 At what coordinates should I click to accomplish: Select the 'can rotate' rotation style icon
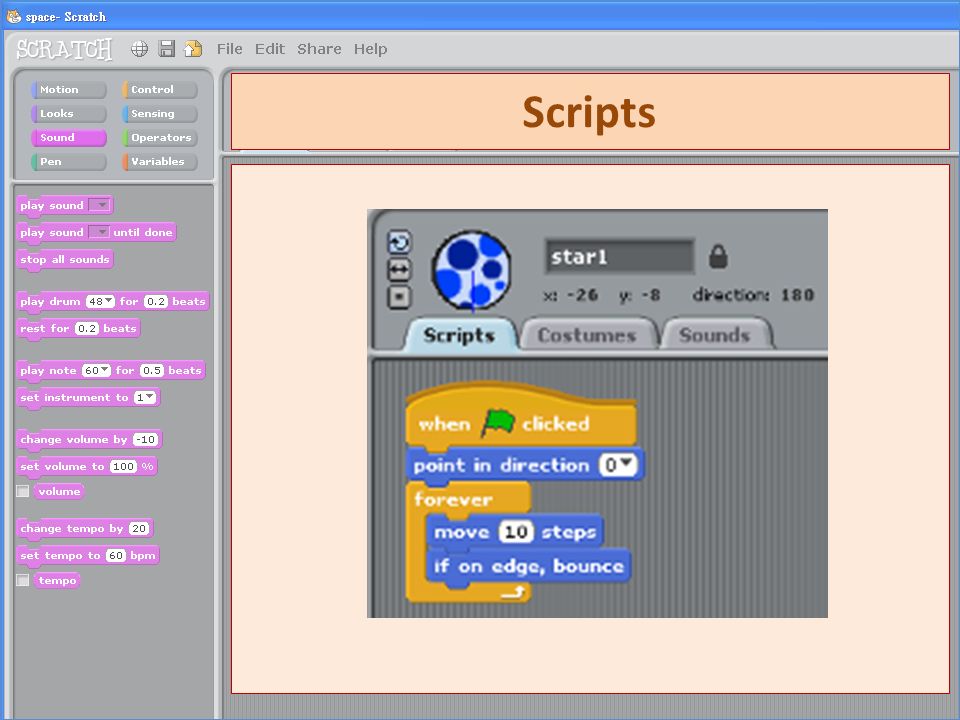tap(399, 243)
